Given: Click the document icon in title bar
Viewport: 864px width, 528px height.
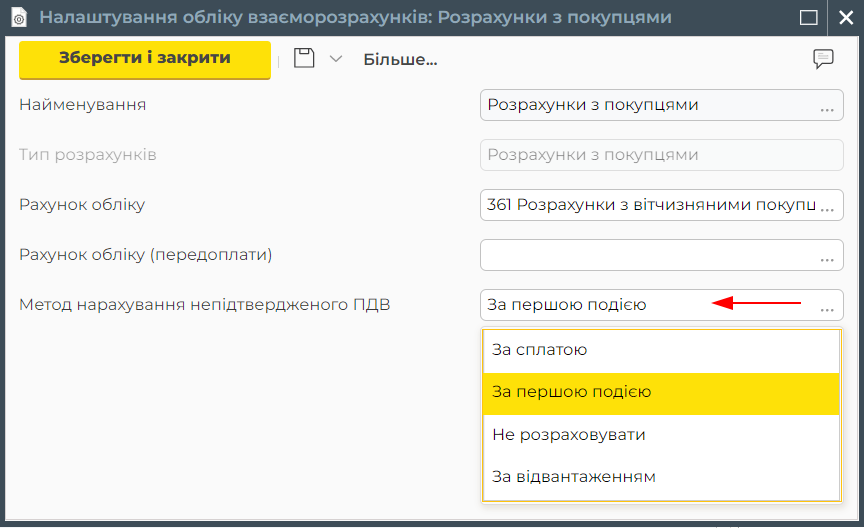Looking at the screenshot, I should point(18,17).
